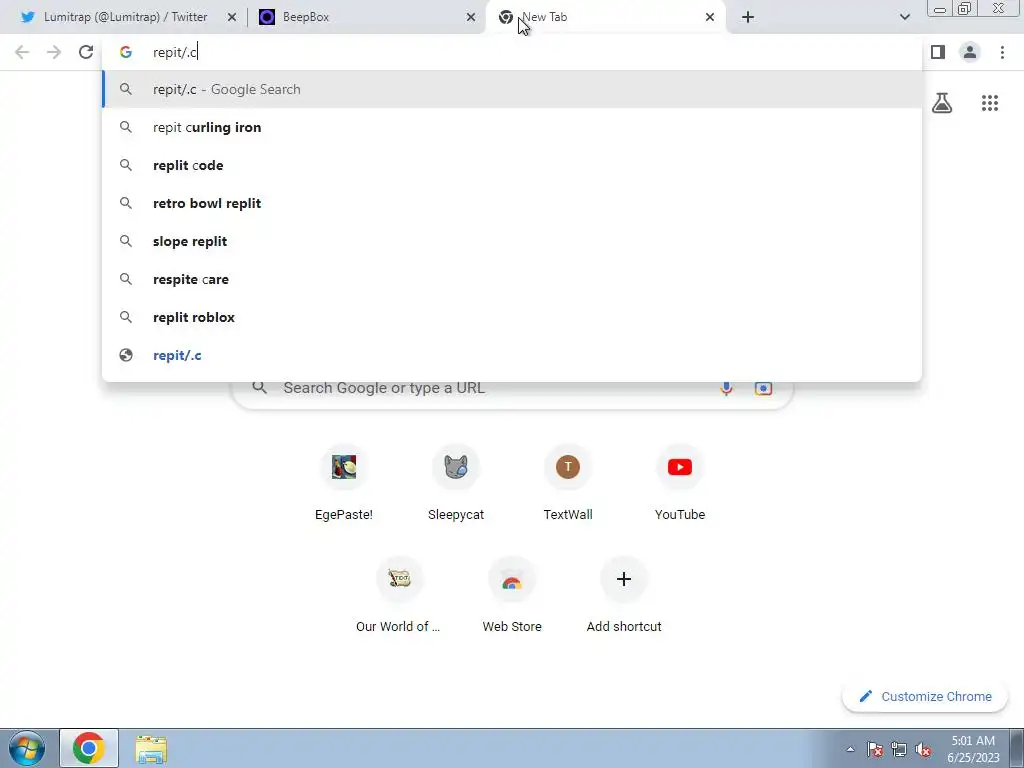The width and height of the screenshot is (1024, 768).
Task: Open Action Center flag icon
Action: pyautogui.click(x=875, y=749)
